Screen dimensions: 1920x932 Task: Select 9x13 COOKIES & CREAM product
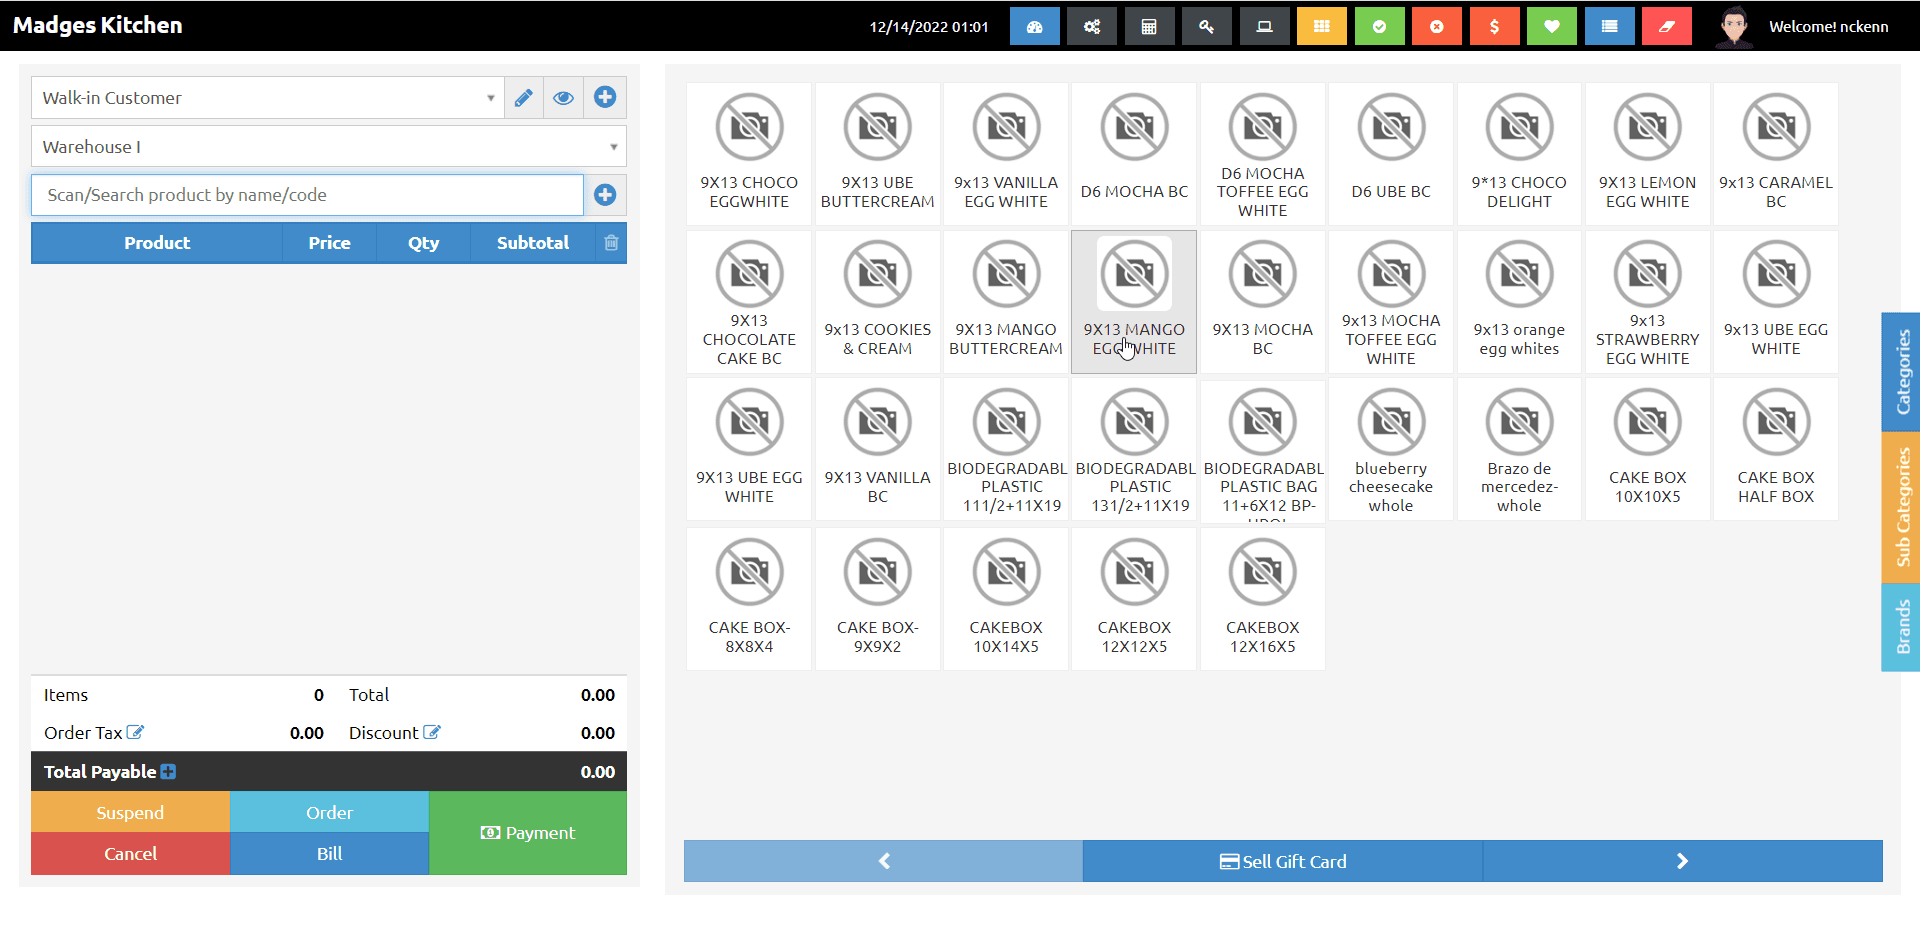click(x=877, y=302)
